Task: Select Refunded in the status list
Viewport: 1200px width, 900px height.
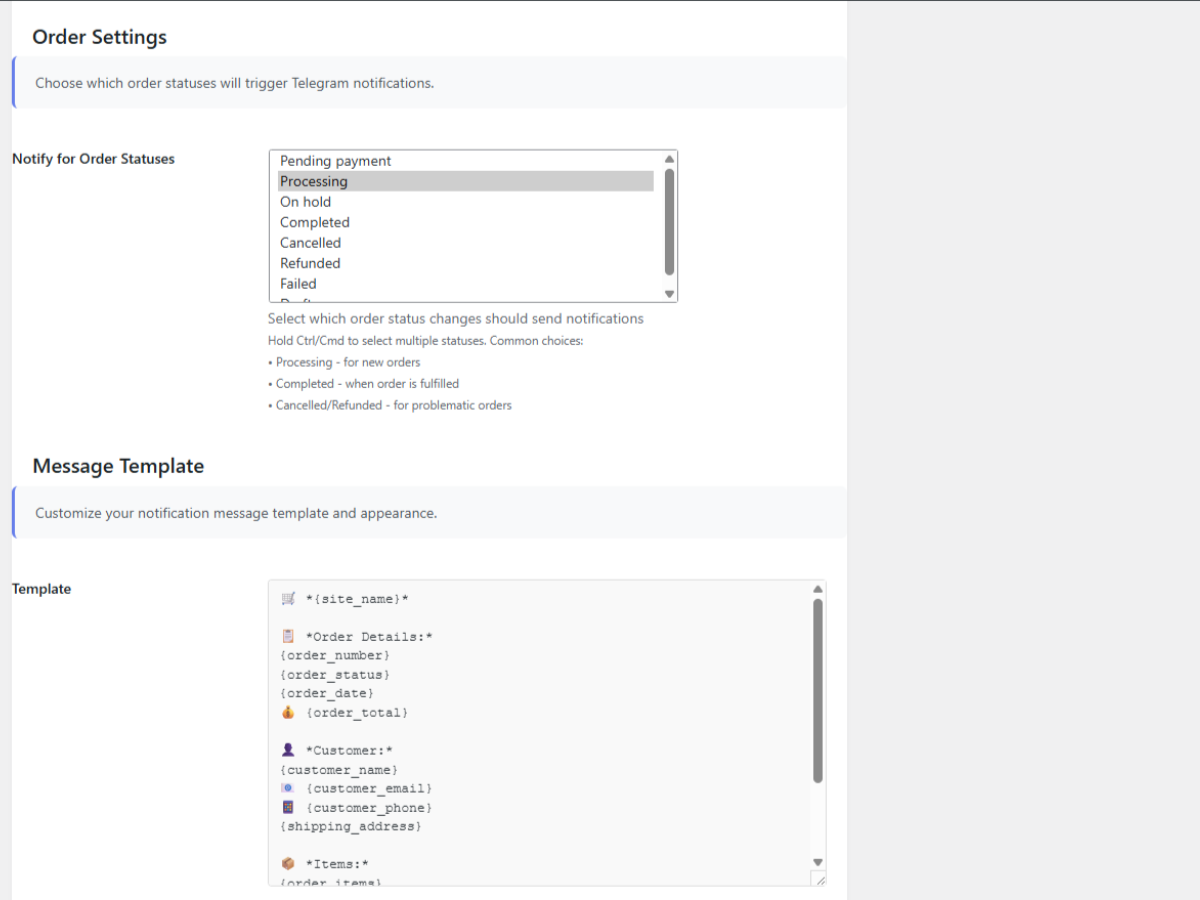Action: point(310,263)
